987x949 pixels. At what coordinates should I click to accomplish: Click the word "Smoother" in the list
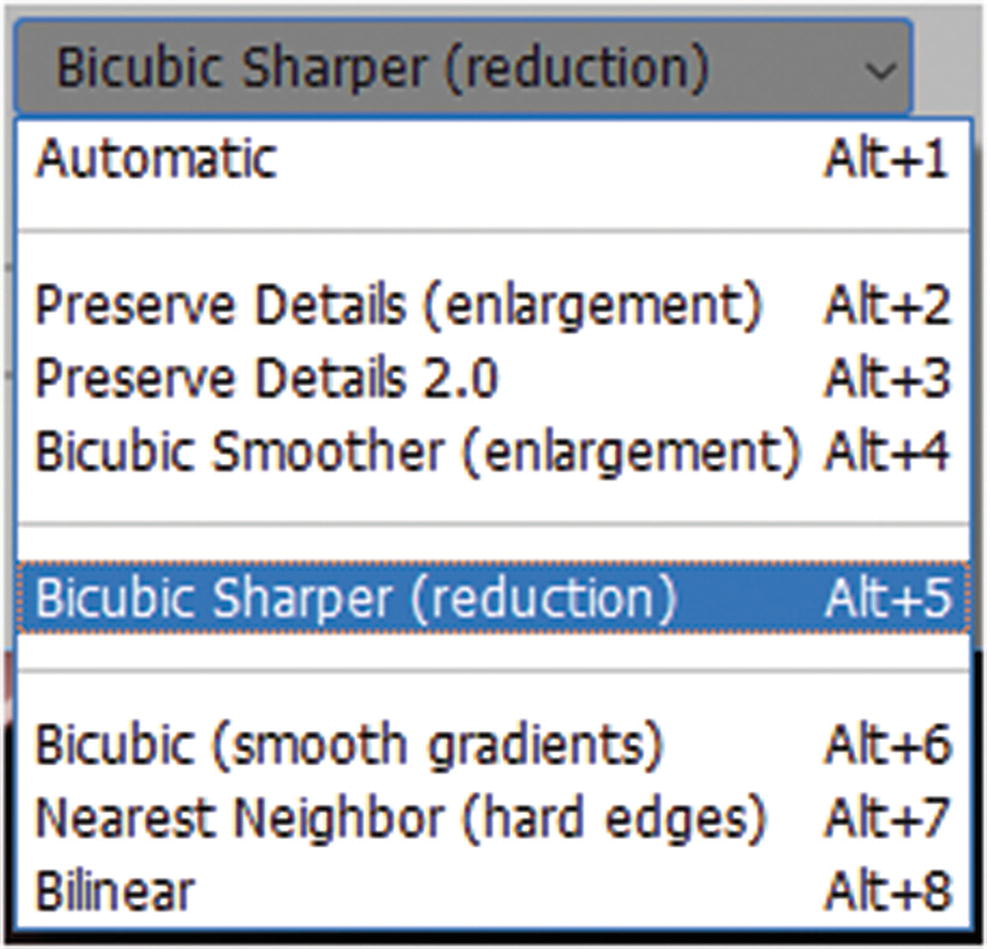click(325, 452)
